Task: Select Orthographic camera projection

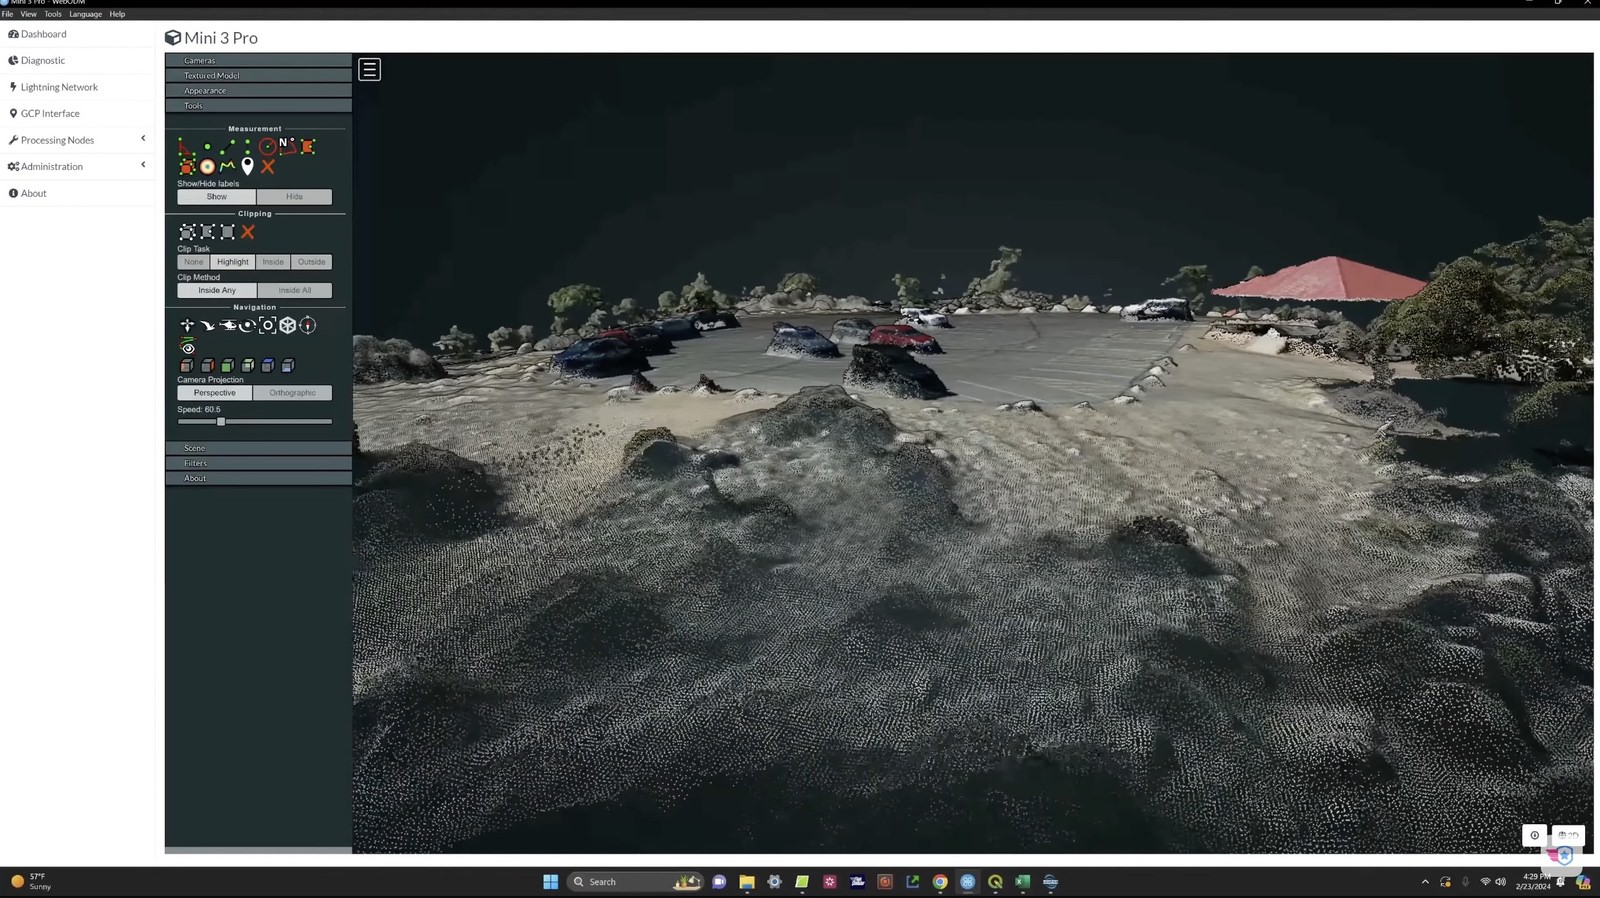Action: [x=292, y=393]
